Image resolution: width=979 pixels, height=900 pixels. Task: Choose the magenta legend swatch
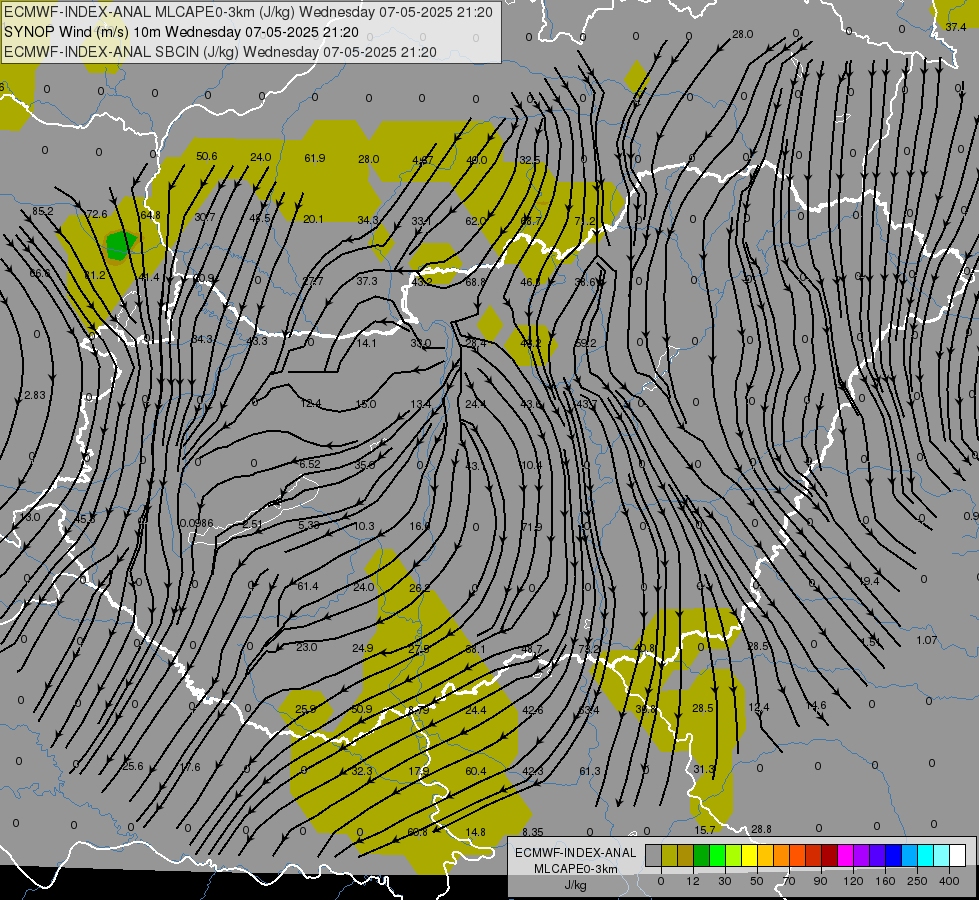[x=845, y=855]
